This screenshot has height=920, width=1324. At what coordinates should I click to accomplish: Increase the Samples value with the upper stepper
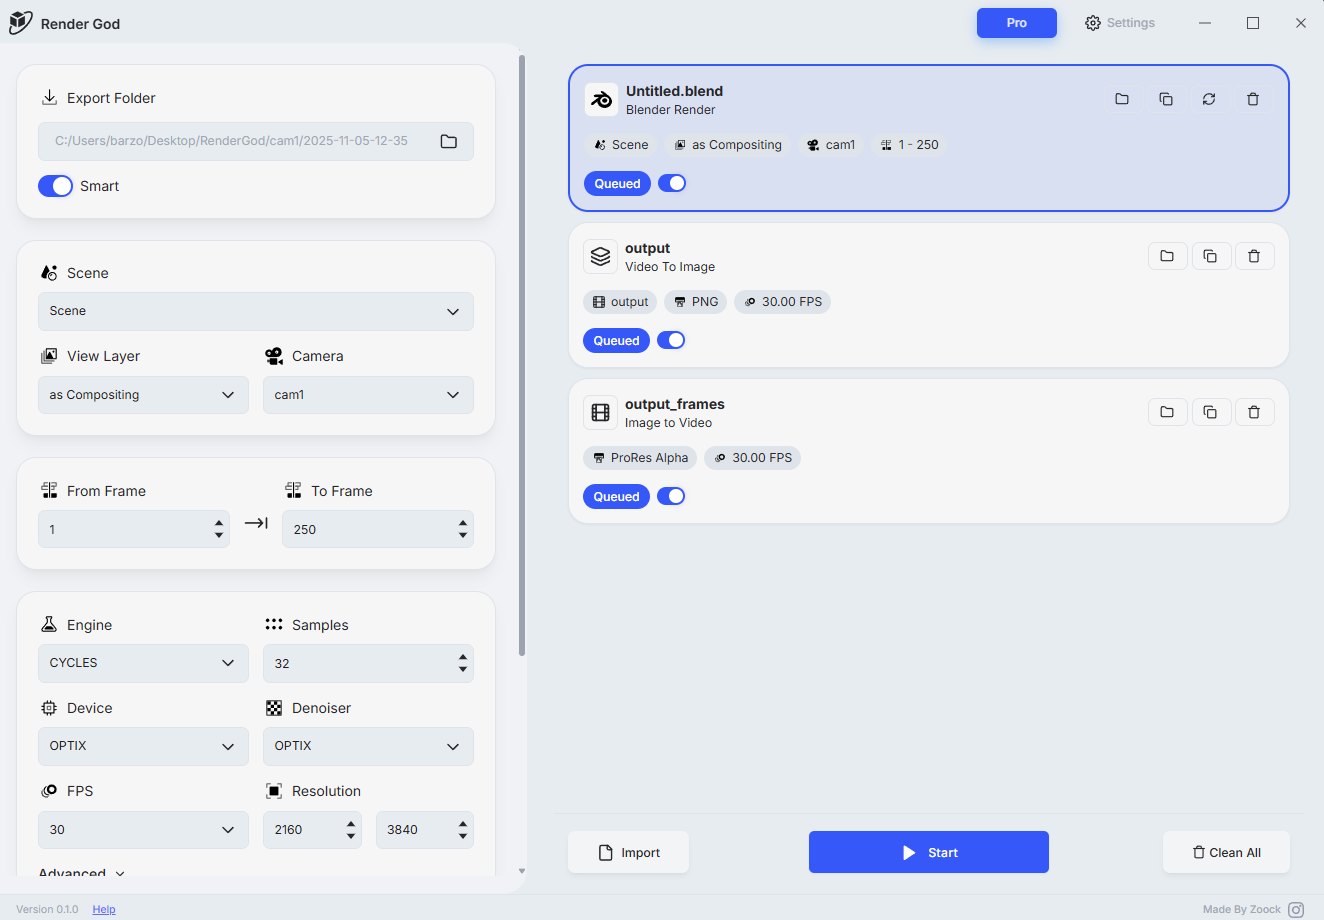click(x=461, y=657)
